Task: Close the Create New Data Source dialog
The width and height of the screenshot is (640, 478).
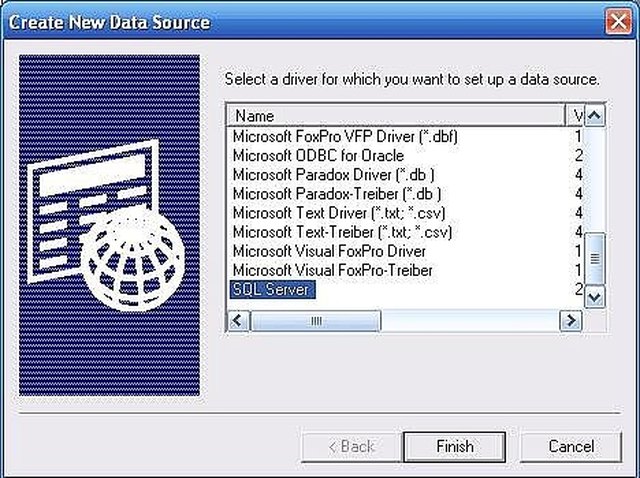Action: click(618, 21)
